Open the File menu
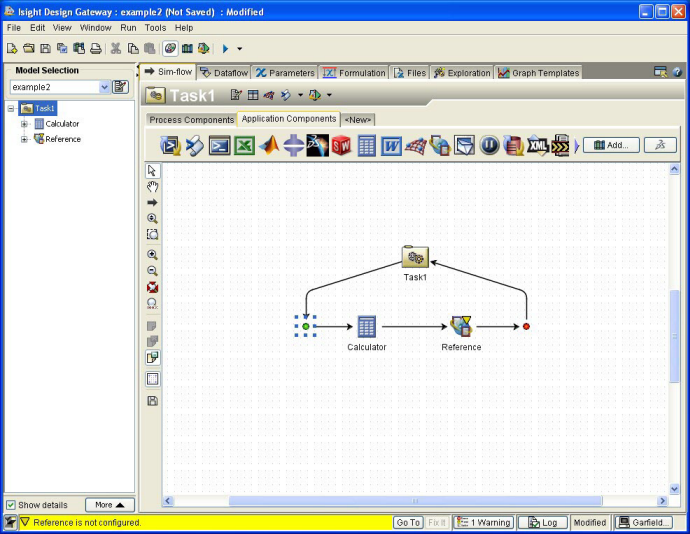The width and height of the screenshot is (690, 534). tap(14, 28)
